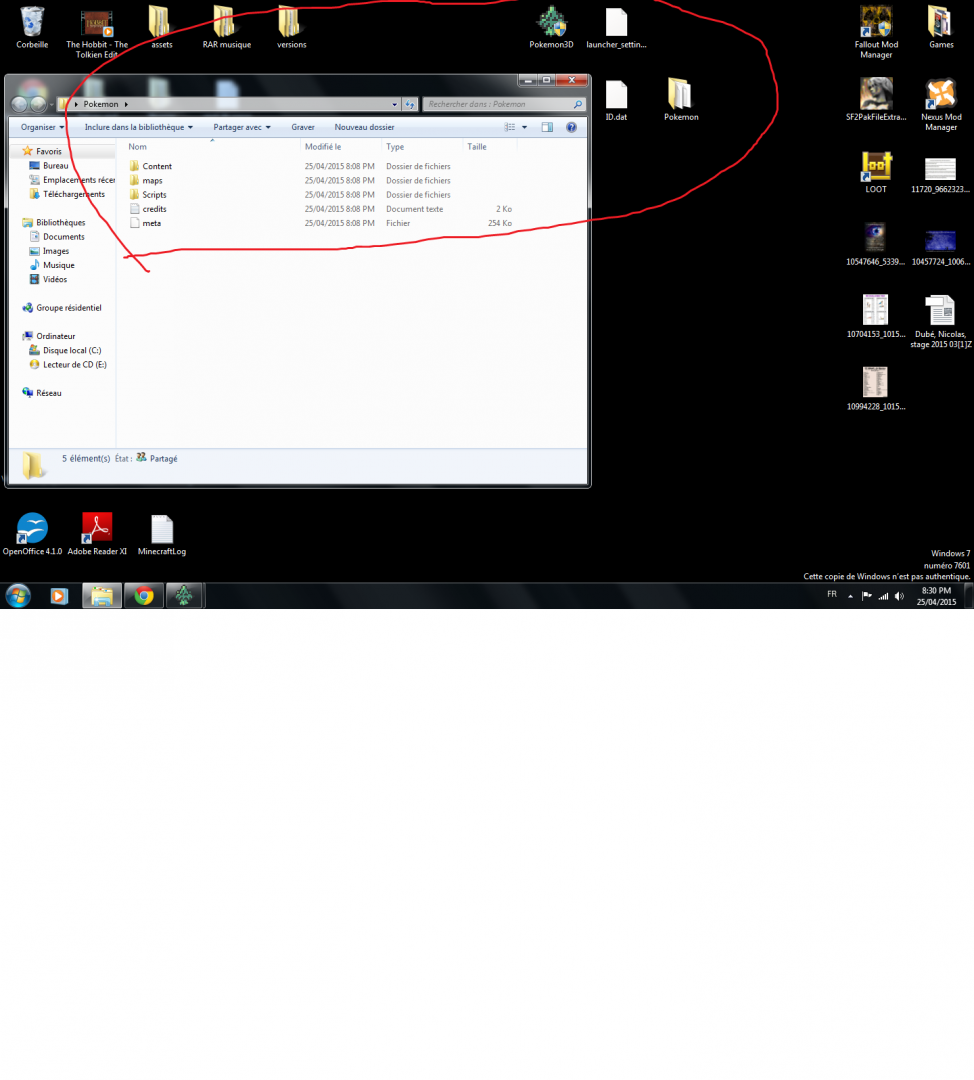974x1080 pixels.
Task: Open the Explorer help button
Action: 571,127
